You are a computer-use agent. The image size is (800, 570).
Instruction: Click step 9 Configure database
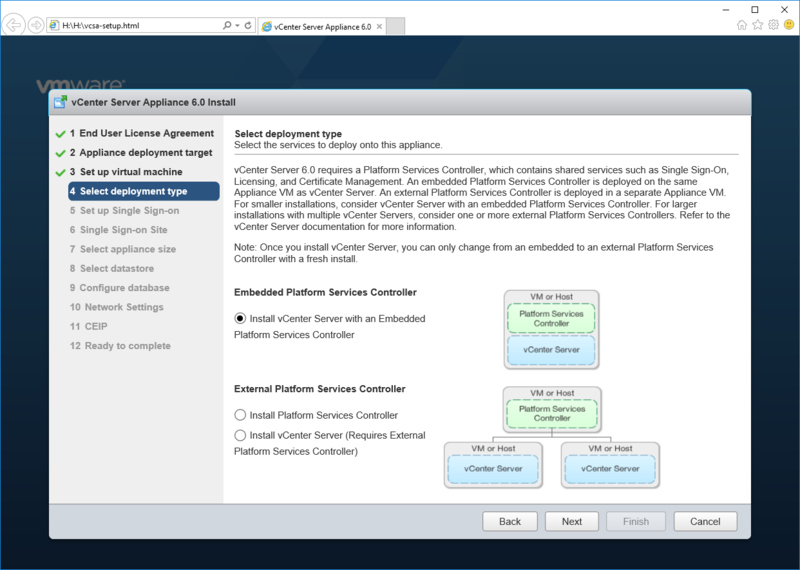119,288
